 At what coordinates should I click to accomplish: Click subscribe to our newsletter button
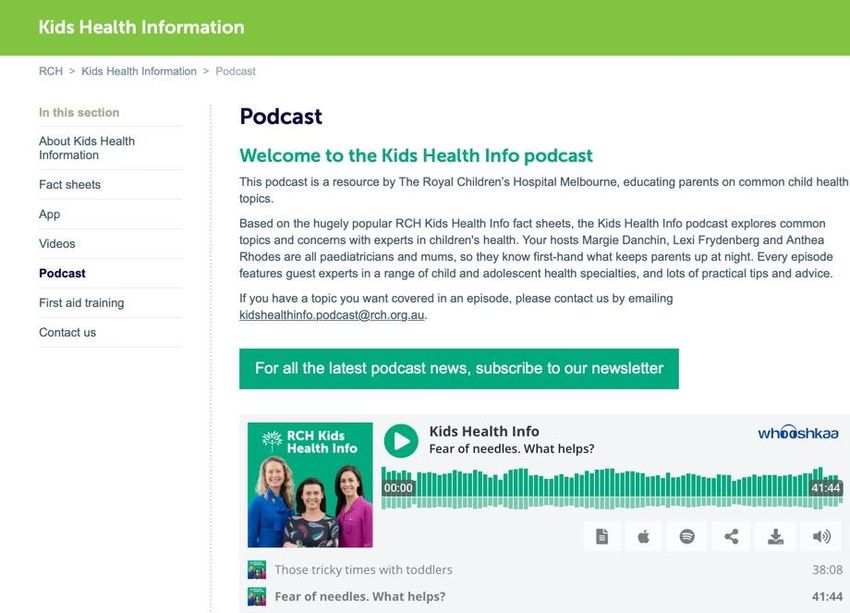point(459,369)
